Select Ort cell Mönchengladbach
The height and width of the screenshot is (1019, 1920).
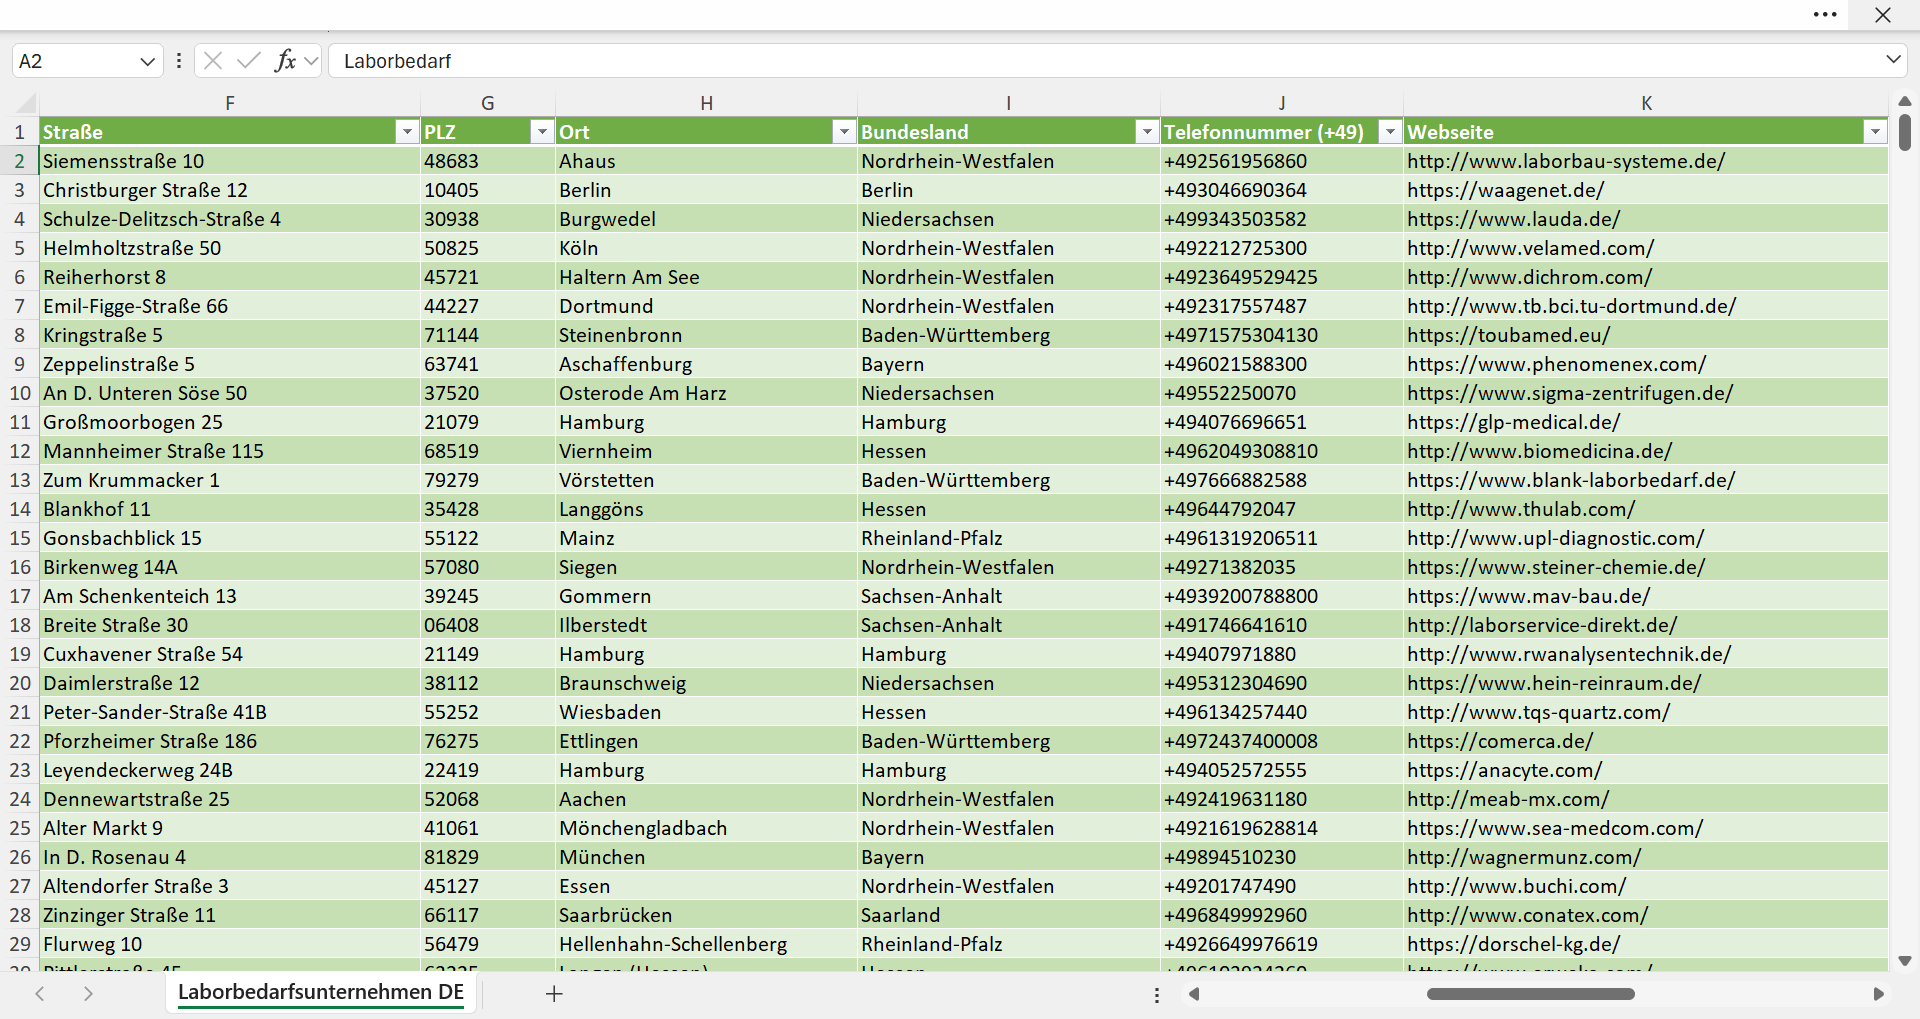(x=706, y=828)
